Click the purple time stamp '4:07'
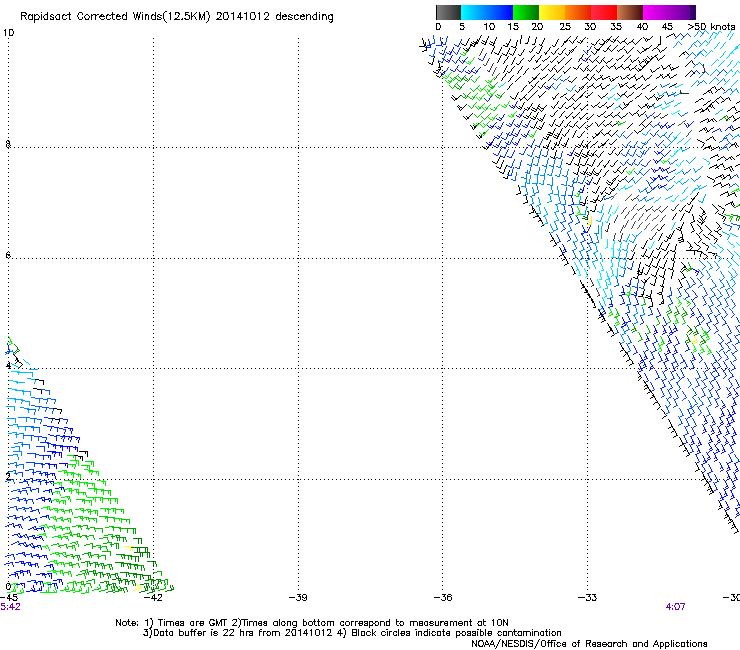The height and width of the screenshot is (650, 740). click(x=675, y=607)
